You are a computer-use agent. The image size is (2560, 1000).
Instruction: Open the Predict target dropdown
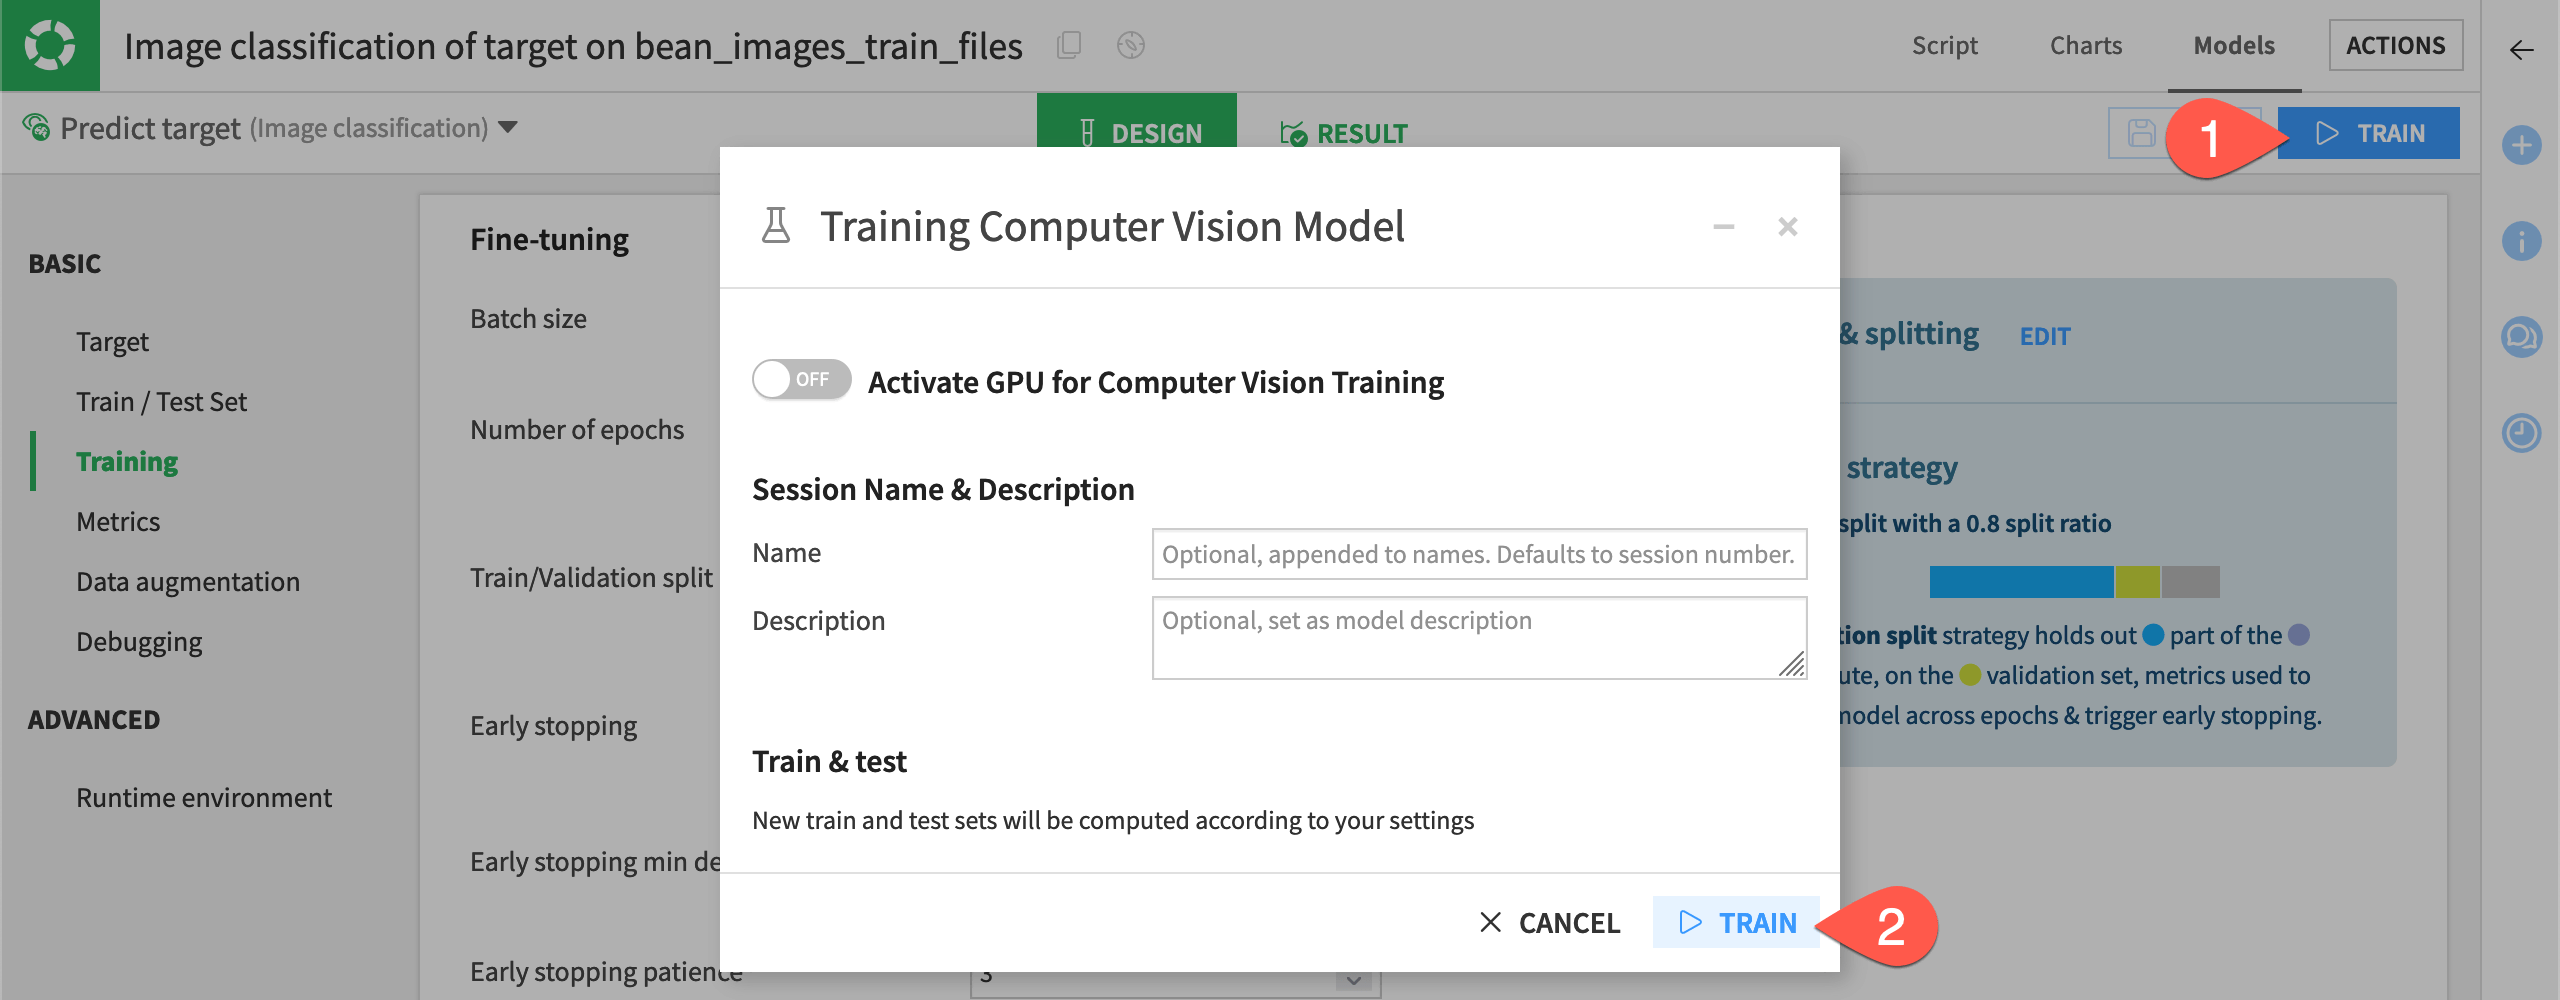coord(510,128)
